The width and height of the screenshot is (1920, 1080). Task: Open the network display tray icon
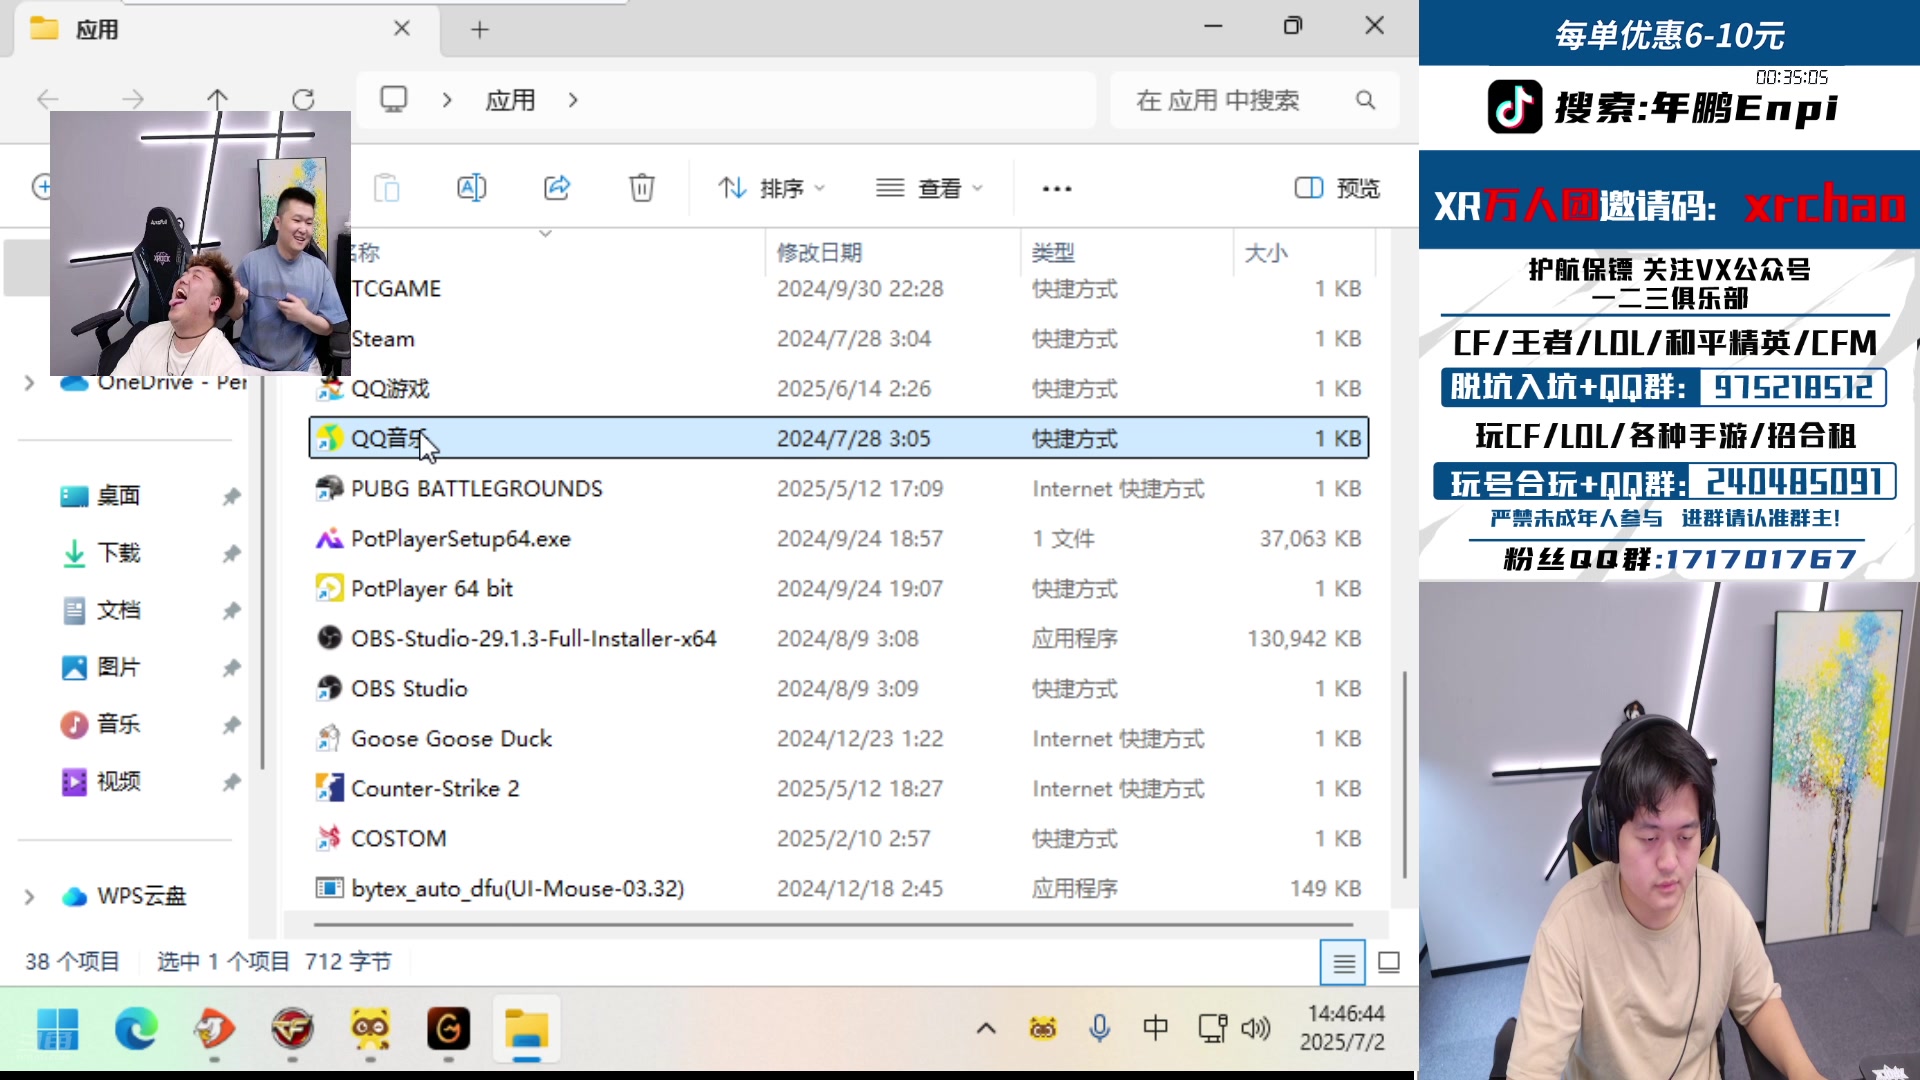pyautogui.click(x=1212, y=1028)
